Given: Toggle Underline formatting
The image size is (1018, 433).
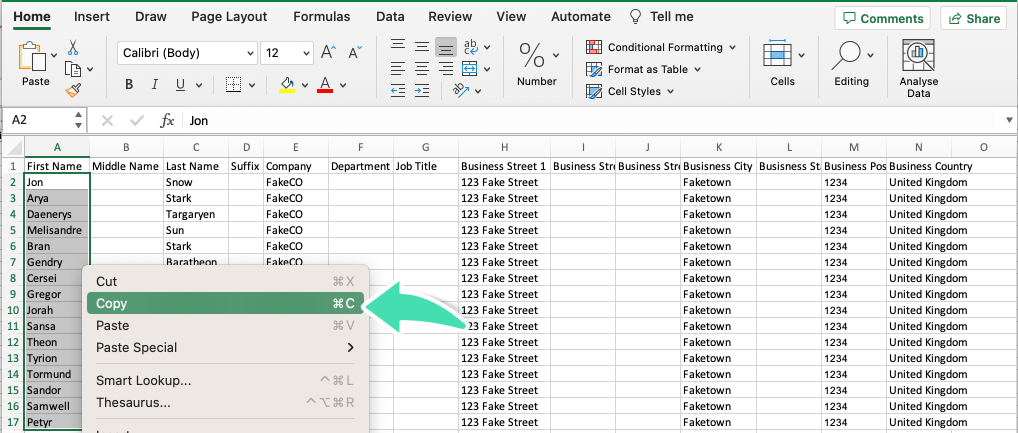Looking at the screenshot, I should (180, 84).
